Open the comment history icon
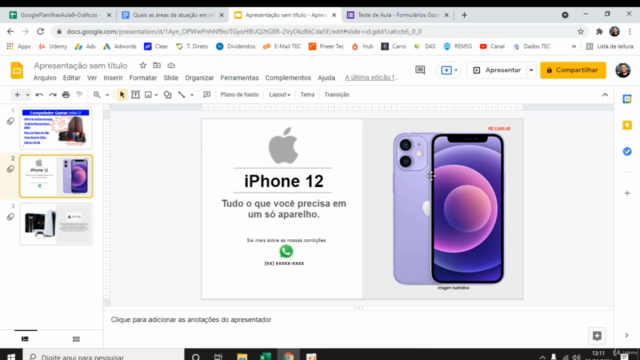Screen dimensions: 640x360 click(420, 70)
